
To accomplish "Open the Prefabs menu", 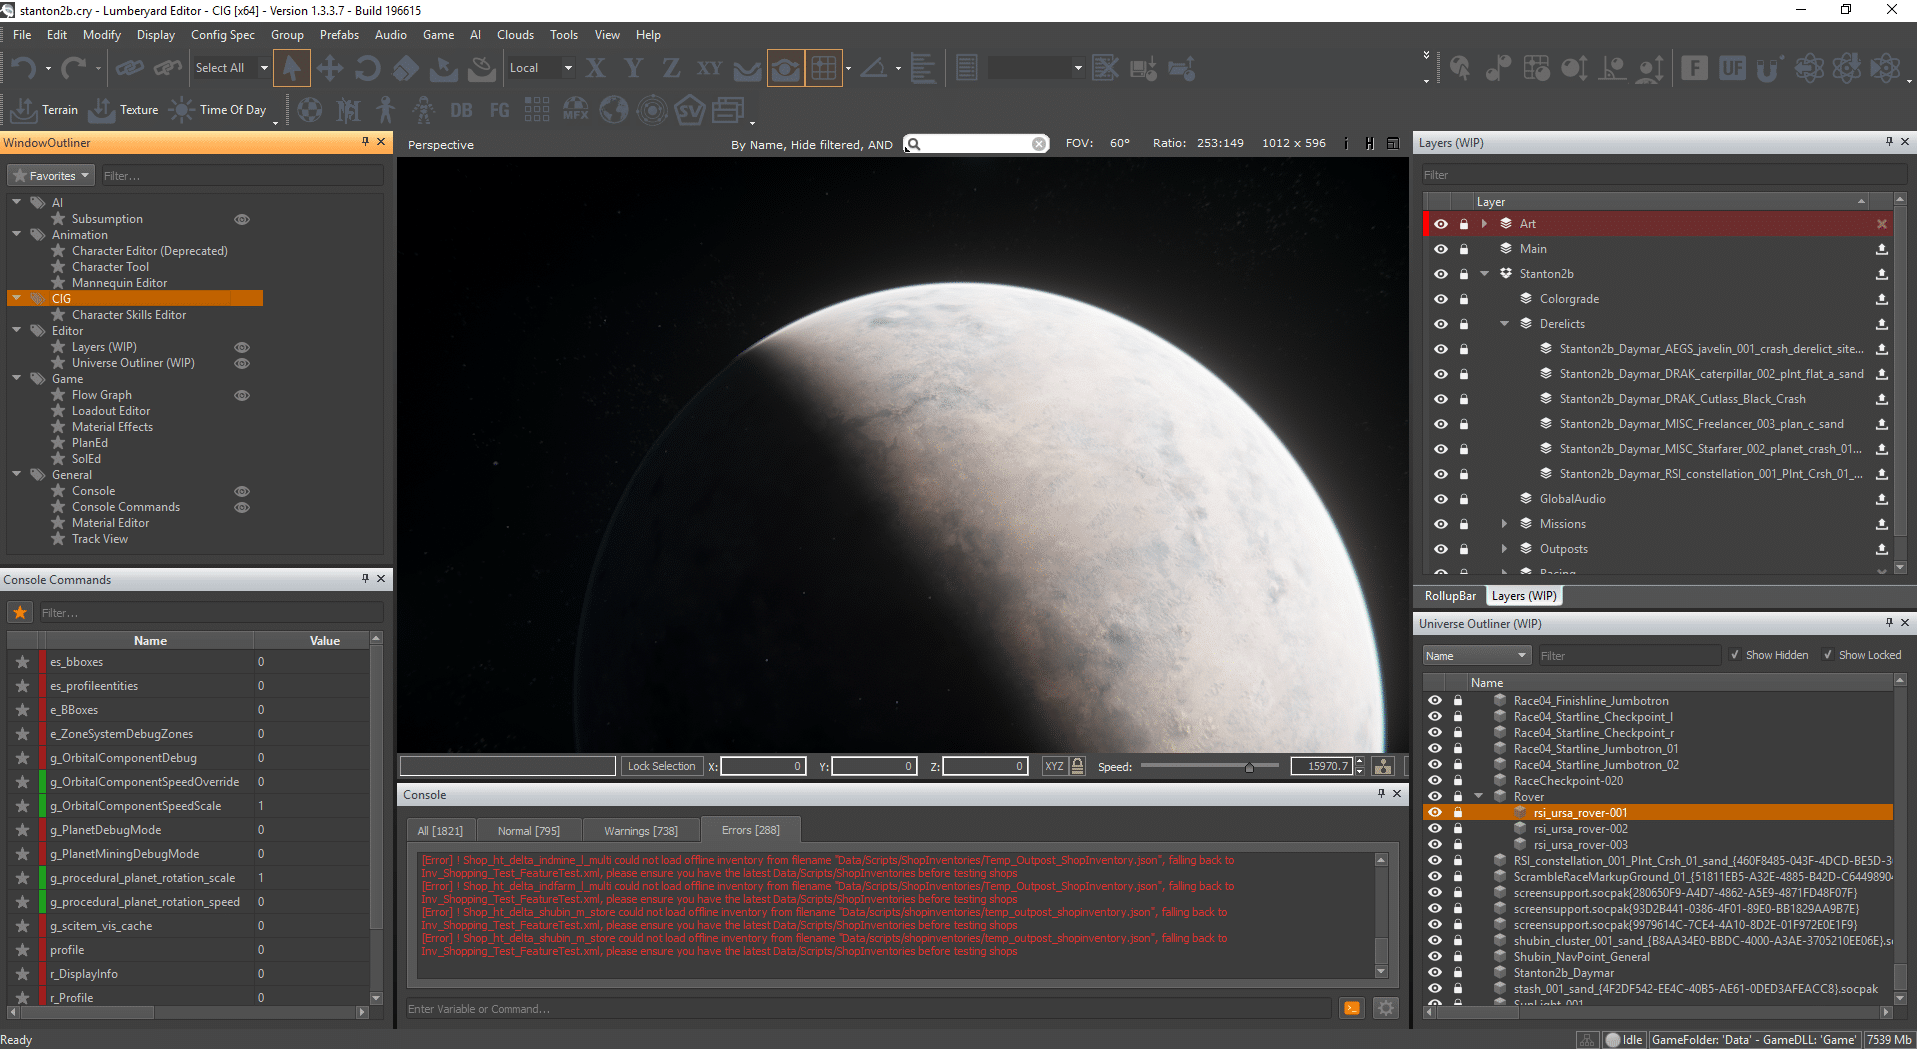I will coord(339,35).
